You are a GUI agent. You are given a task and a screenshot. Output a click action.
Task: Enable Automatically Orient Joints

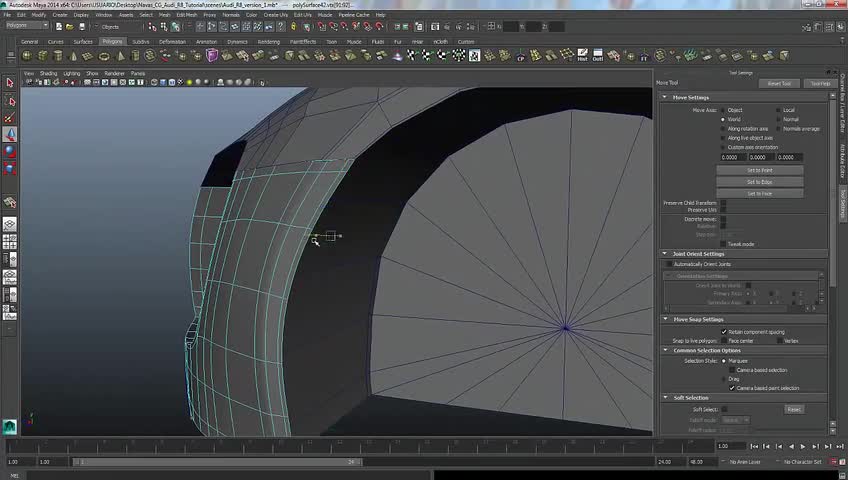pyautogui.click(x=670, y=264)
